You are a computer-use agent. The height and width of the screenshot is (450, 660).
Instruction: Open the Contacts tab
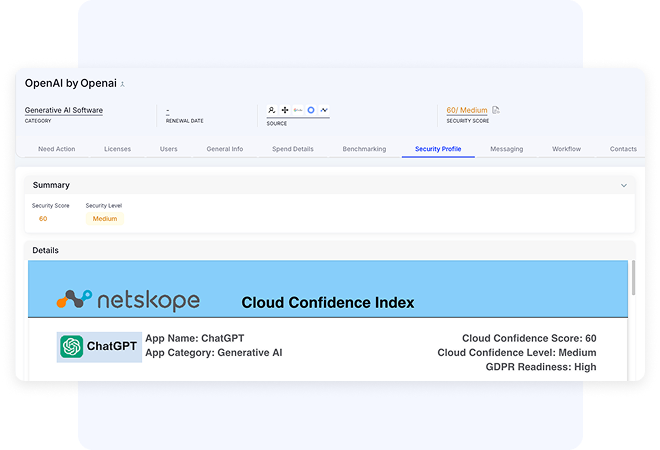coord(623,149)
